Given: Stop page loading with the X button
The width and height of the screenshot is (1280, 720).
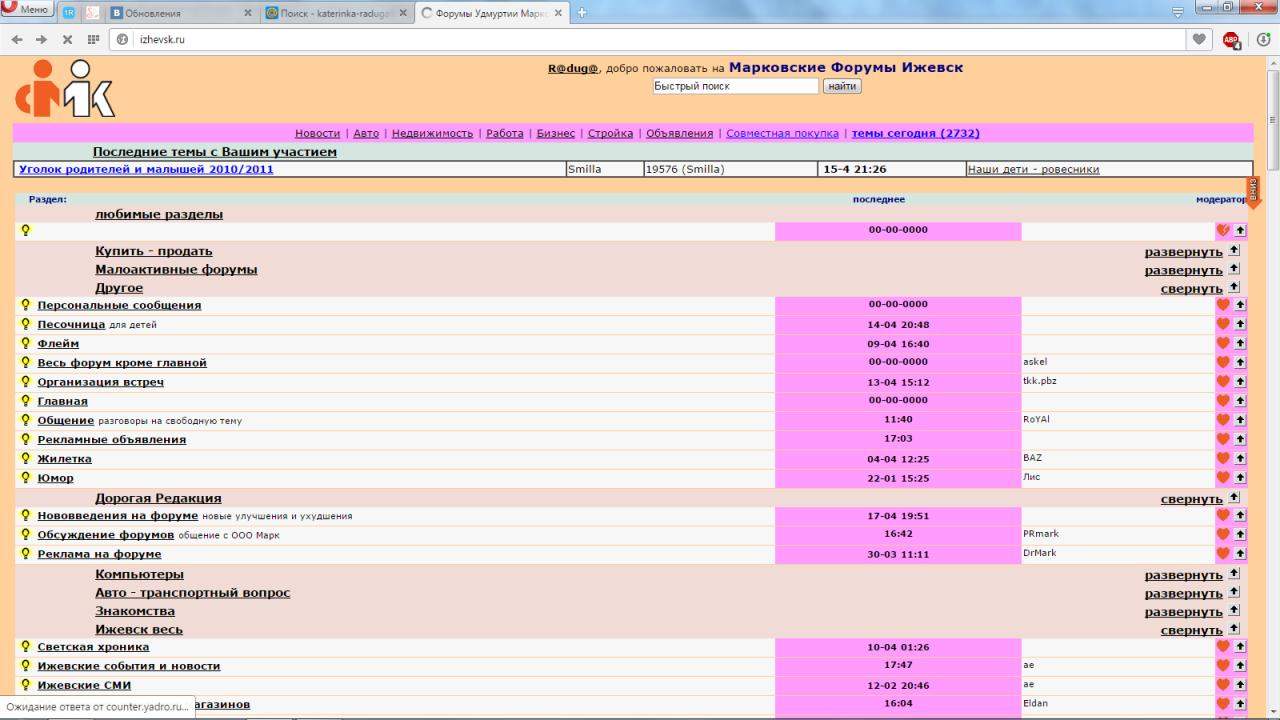Looking at the screenshot, I should click(67, 40).
